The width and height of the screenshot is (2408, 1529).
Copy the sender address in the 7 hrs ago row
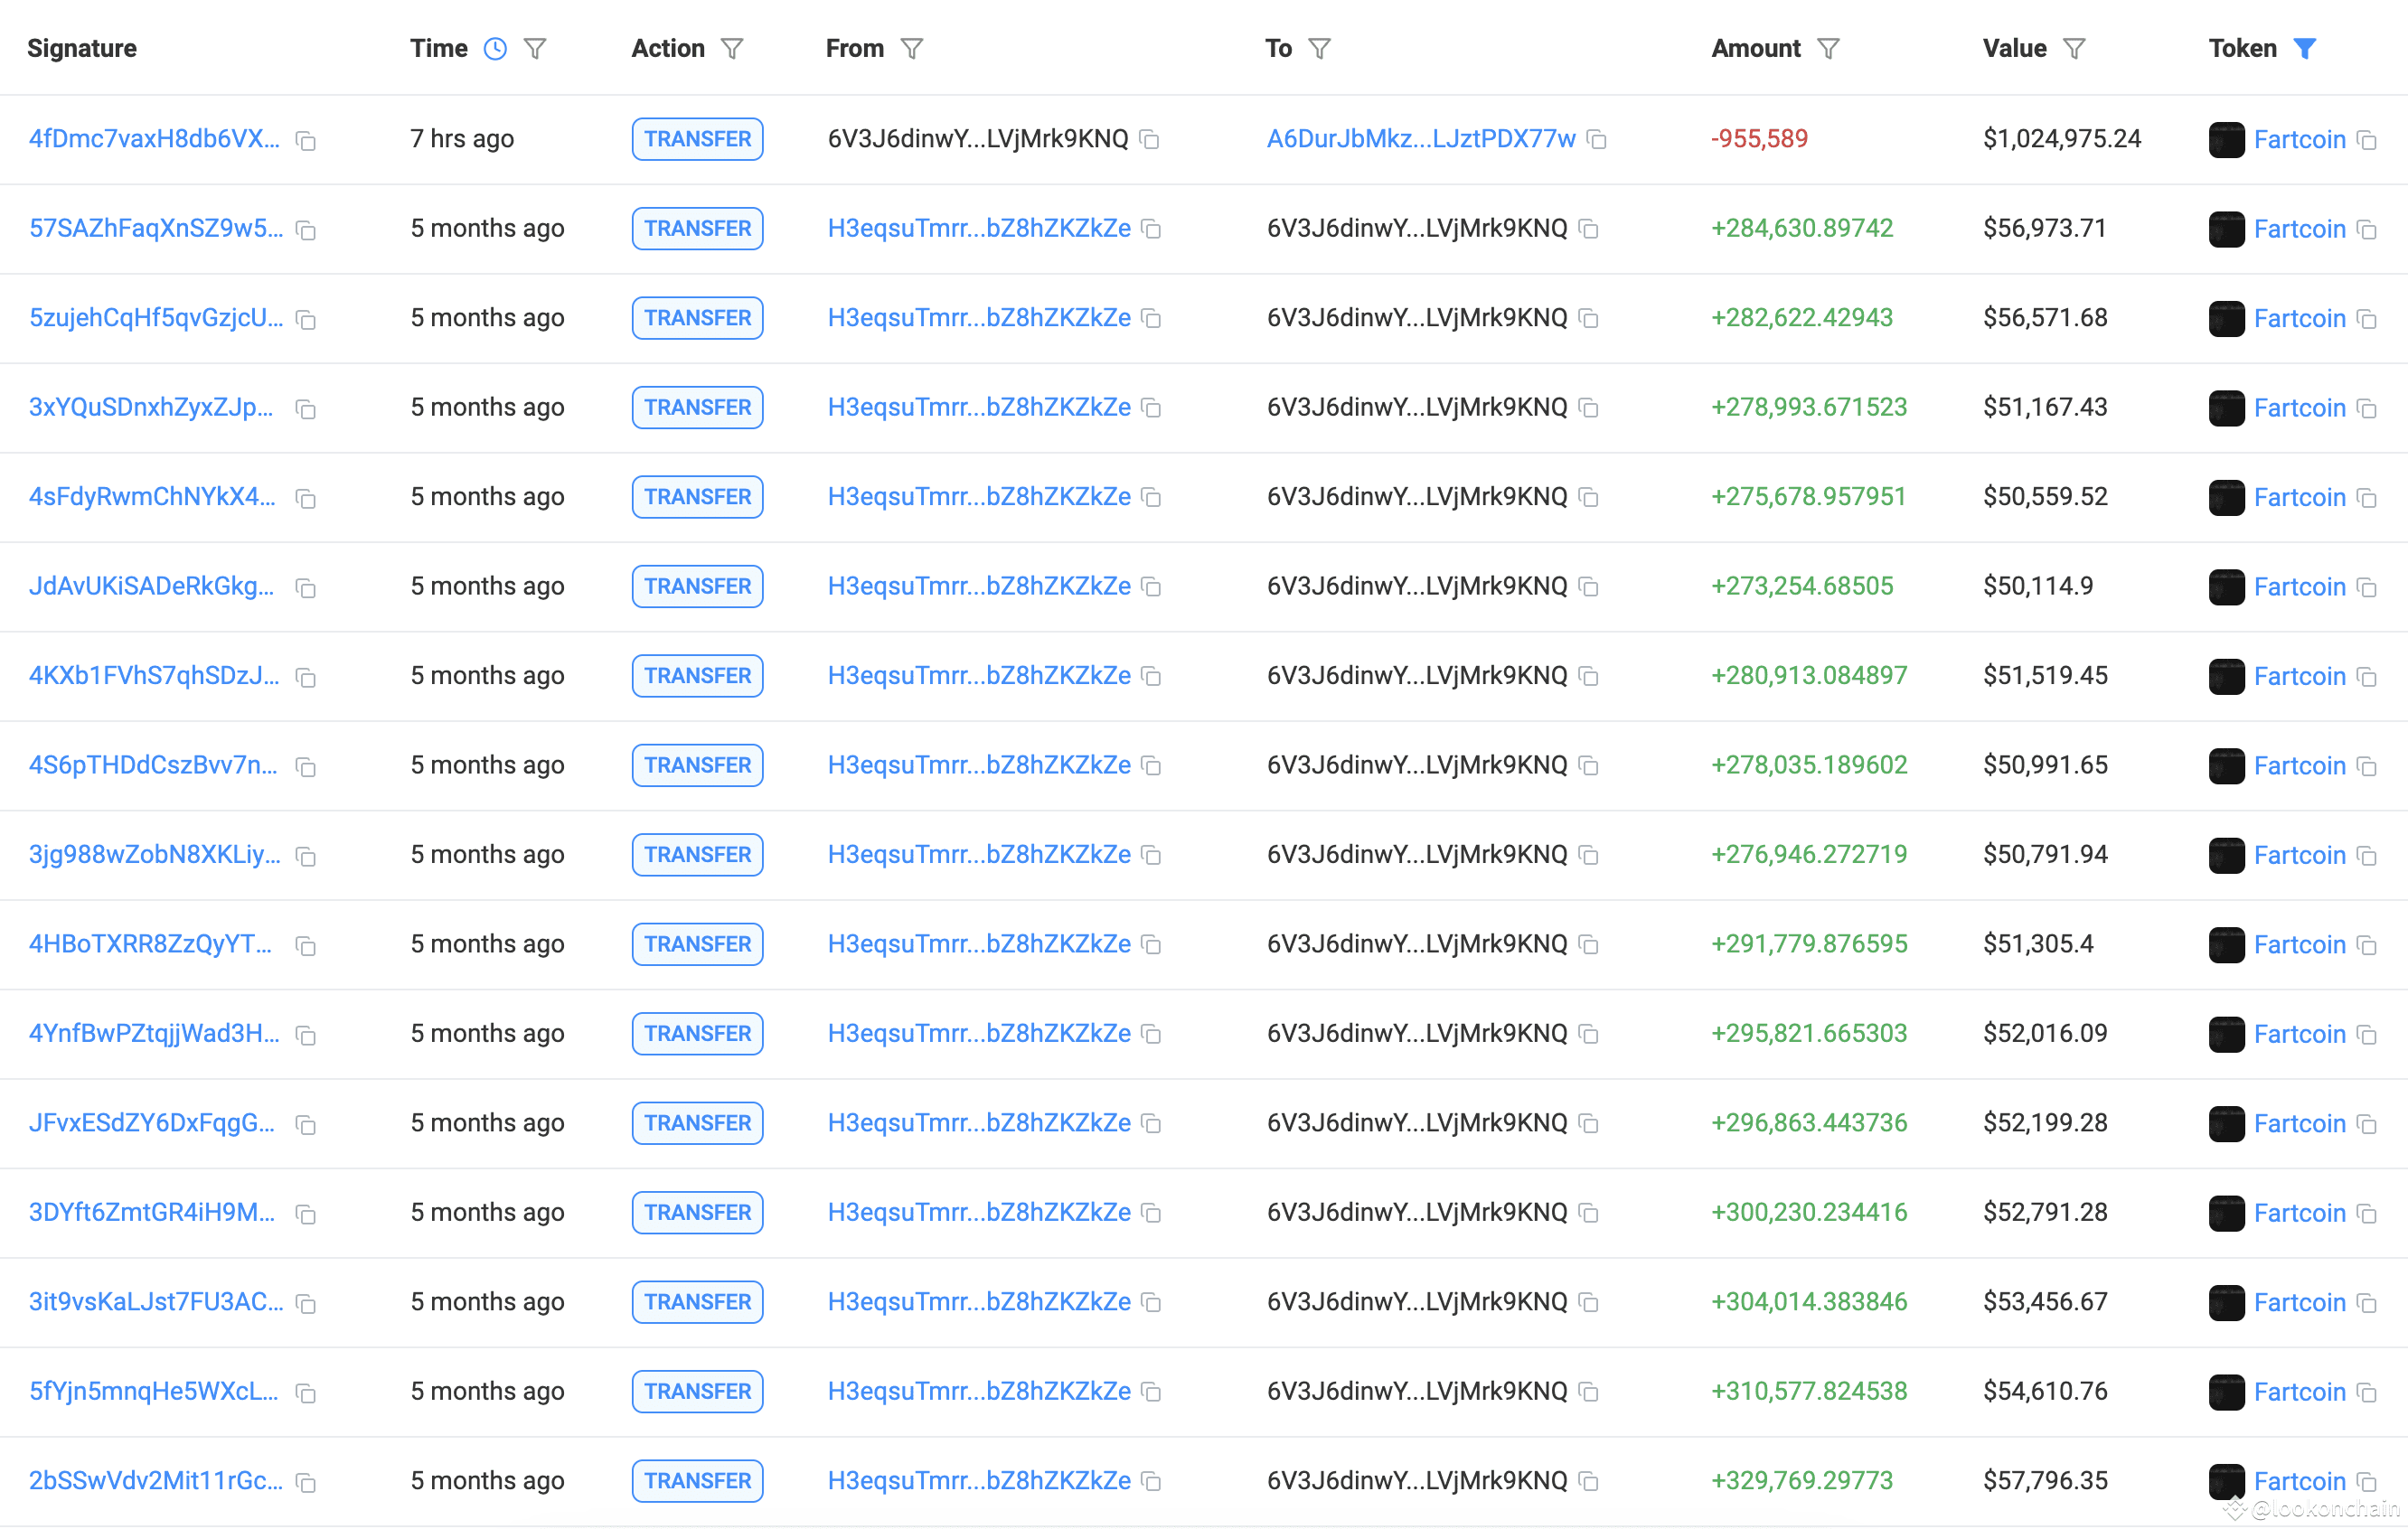coord(1150,140)
